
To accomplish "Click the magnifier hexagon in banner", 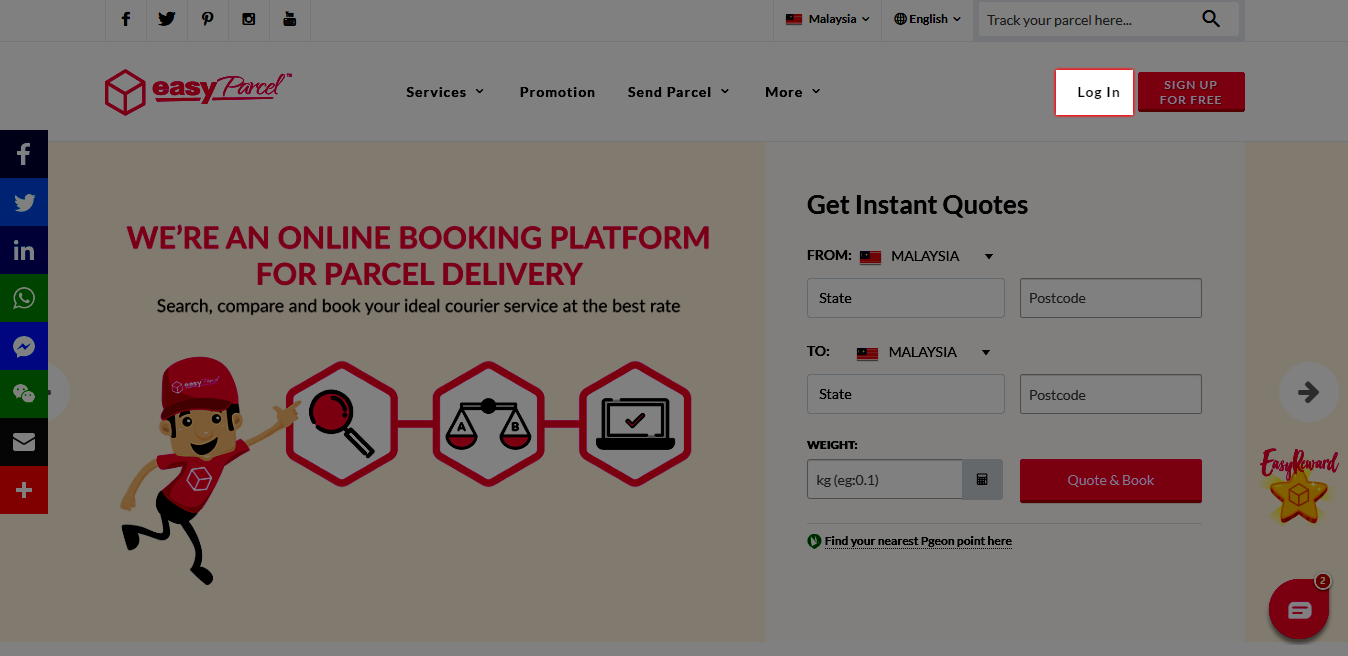I will tap(342, 424).
